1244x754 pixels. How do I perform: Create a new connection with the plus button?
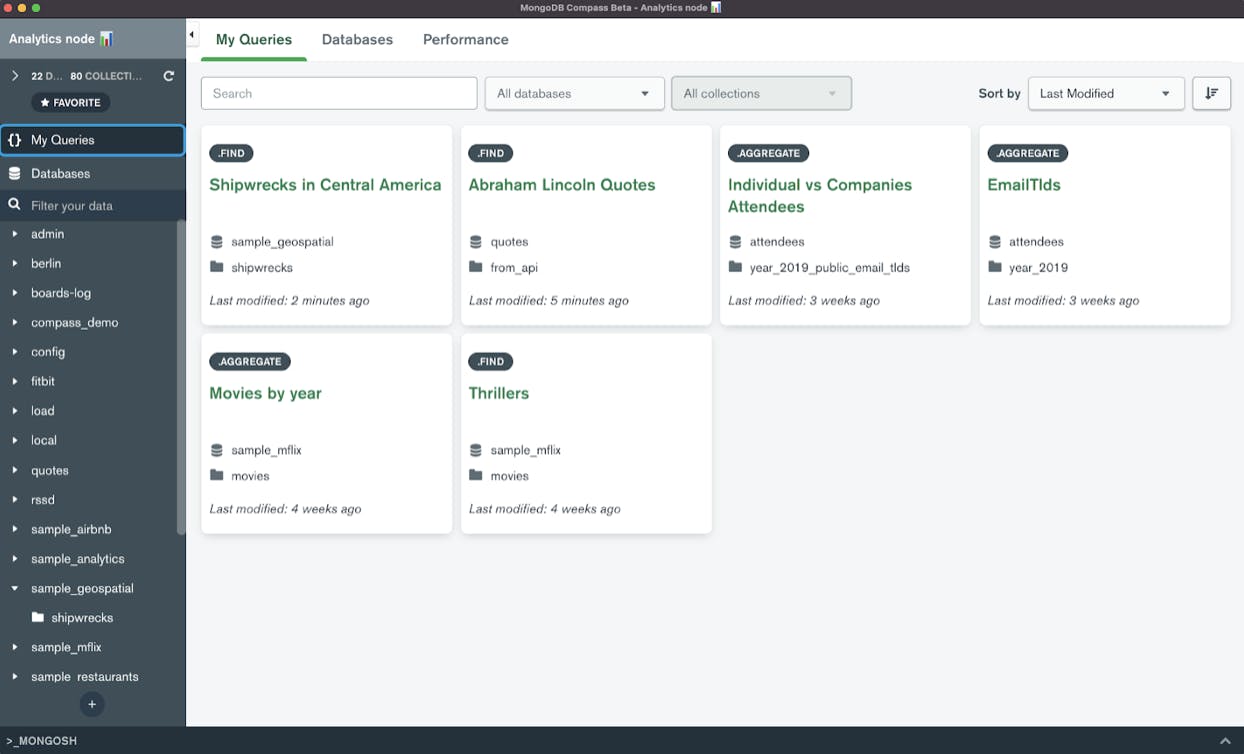click(x=92, y=704)
